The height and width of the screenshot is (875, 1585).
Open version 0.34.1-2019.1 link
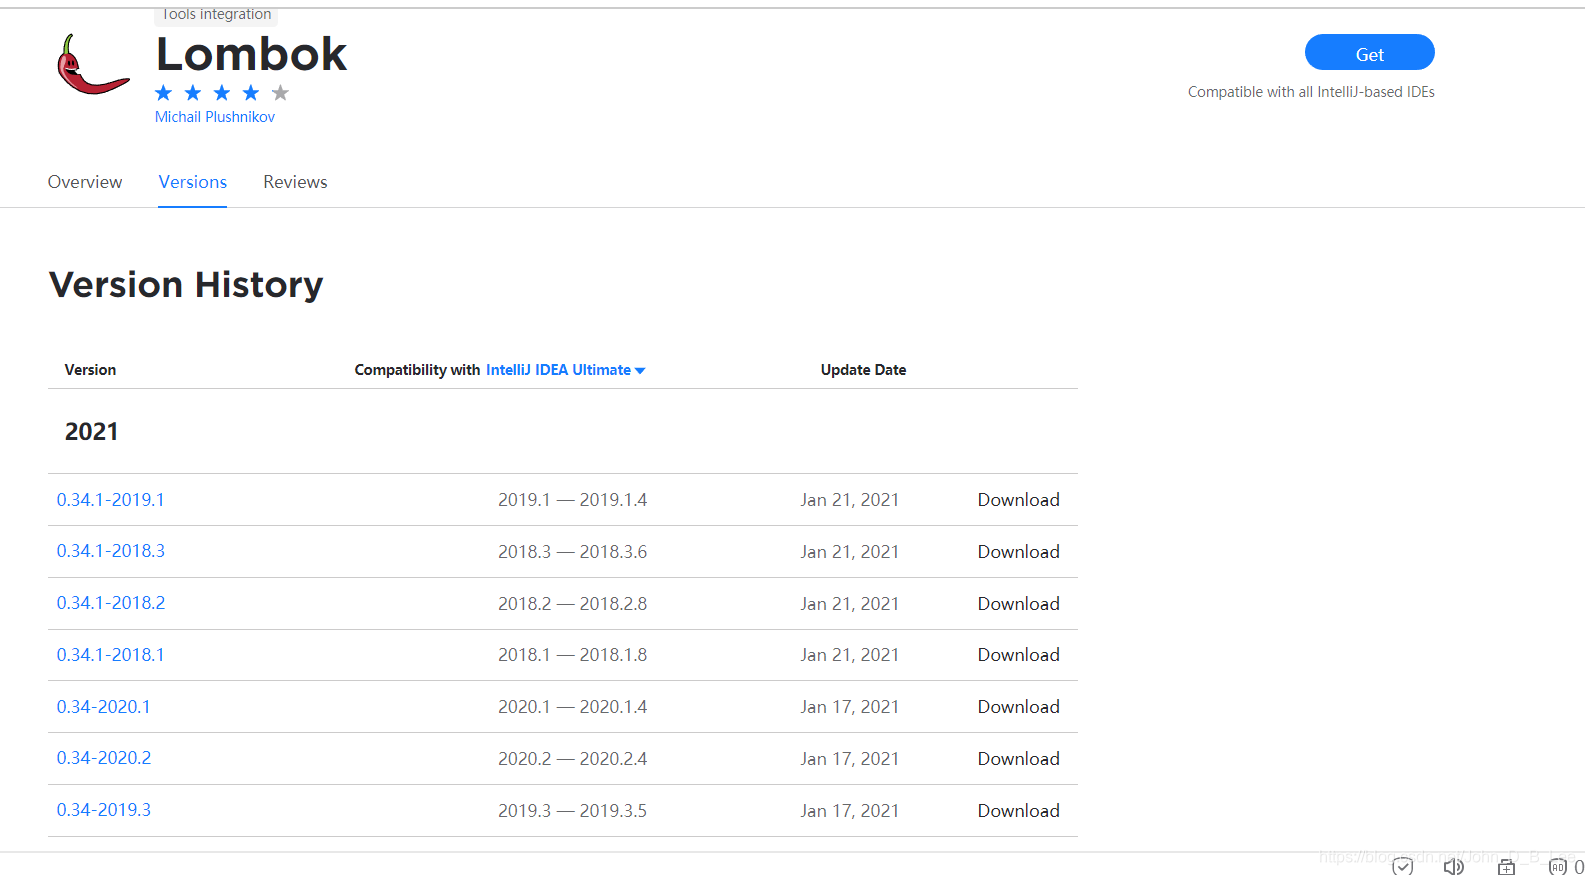[x=111, y=500]
